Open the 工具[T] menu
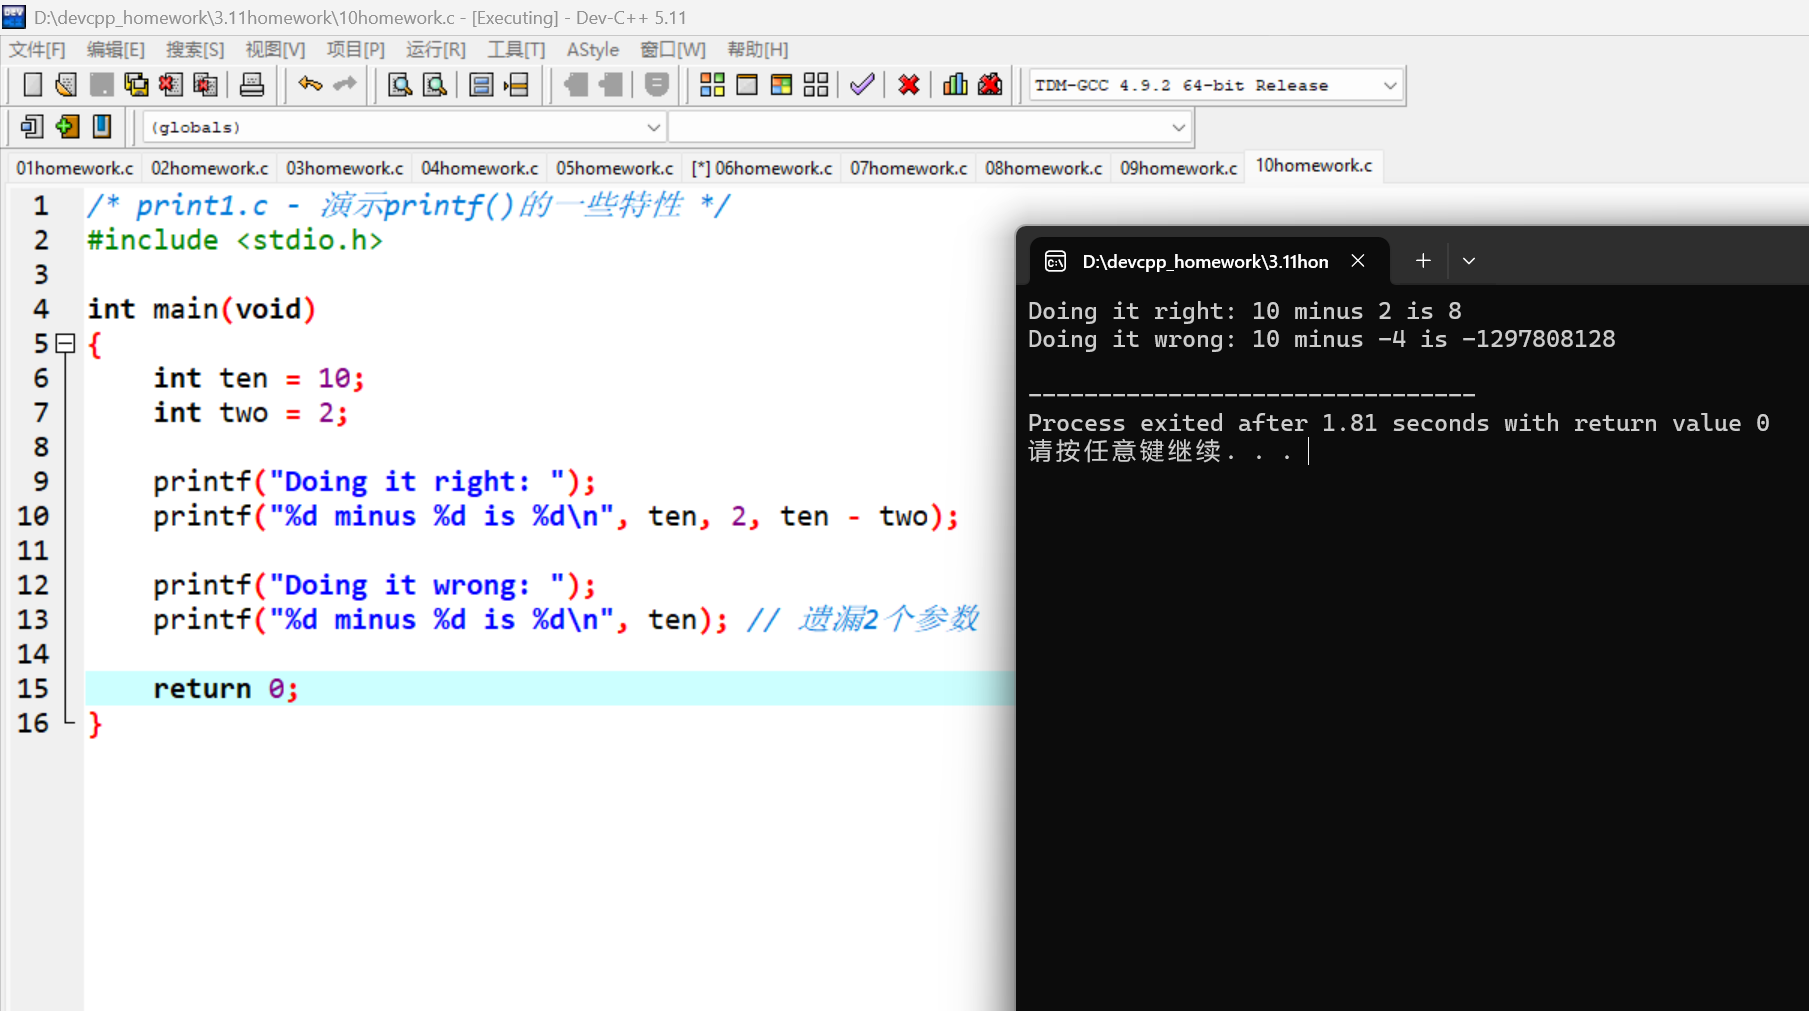The height and width of the screenshot is (1011, 1809). click(516, 49)
